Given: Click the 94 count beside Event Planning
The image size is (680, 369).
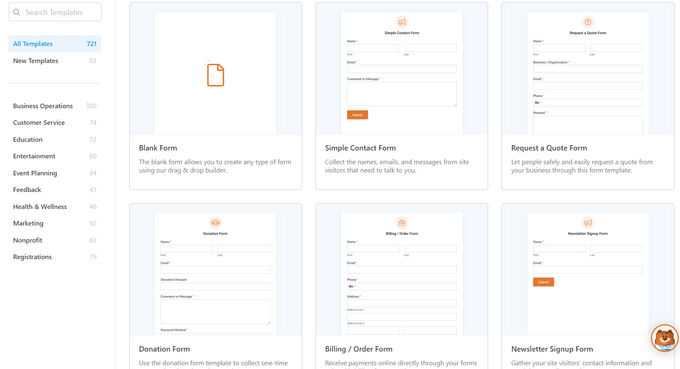Looking at the screenshot, I should coord(93,173).
